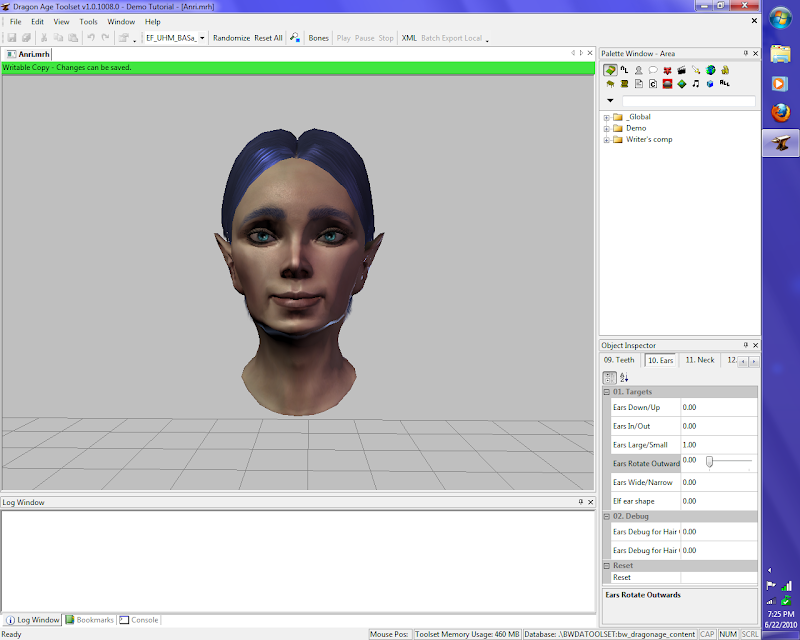The height and width of the screenshot is (640, 800).
Task: Open the EF_UHM_BASa dropdown
Action: [202, 38]
